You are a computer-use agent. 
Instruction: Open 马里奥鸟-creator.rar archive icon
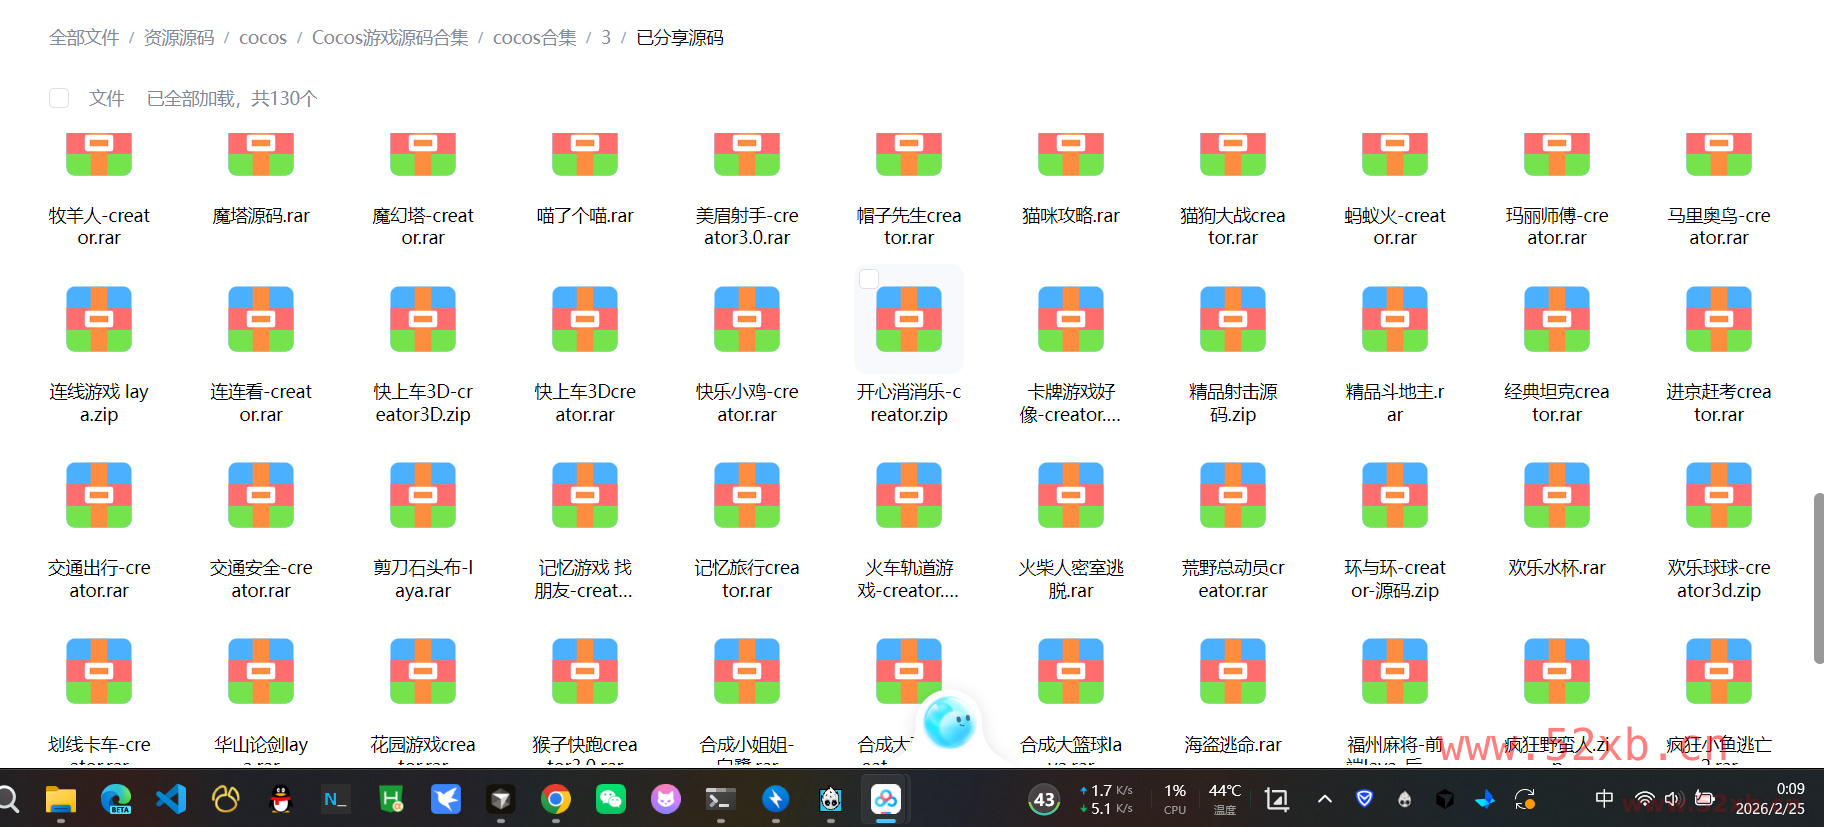point(1719,154)
